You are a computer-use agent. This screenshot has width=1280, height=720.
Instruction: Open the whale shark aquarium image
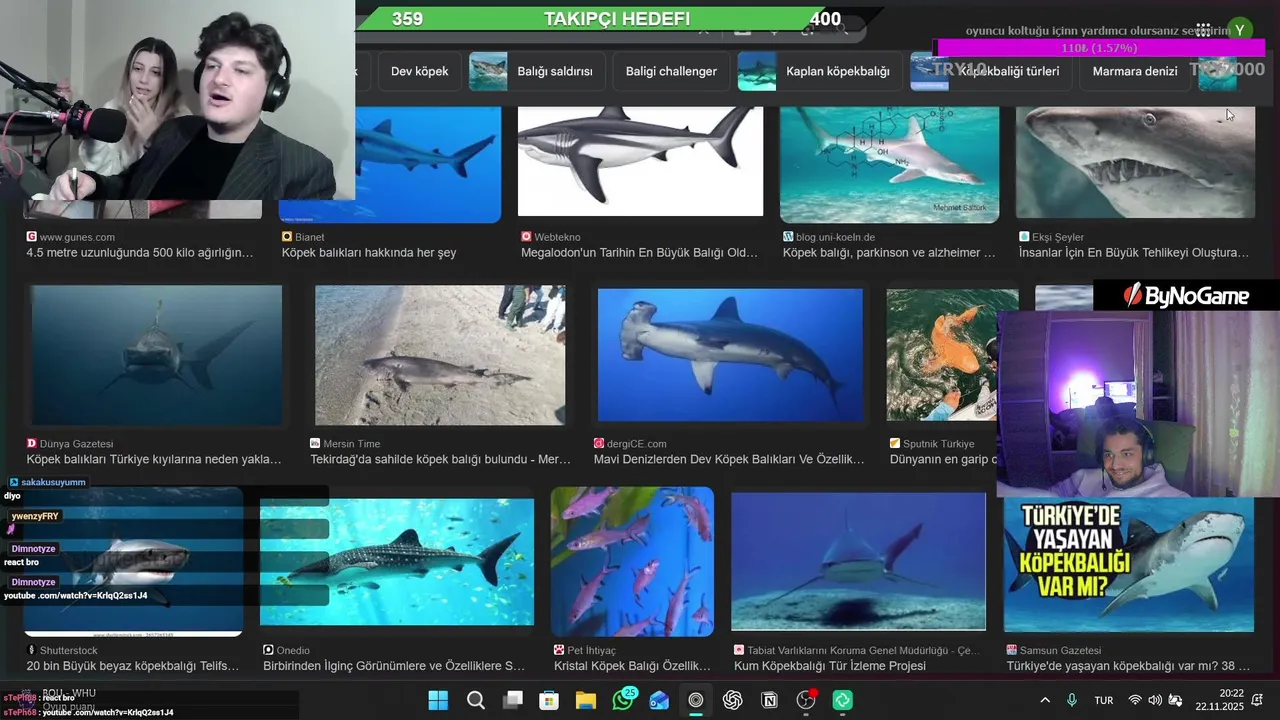click(397, 561)
